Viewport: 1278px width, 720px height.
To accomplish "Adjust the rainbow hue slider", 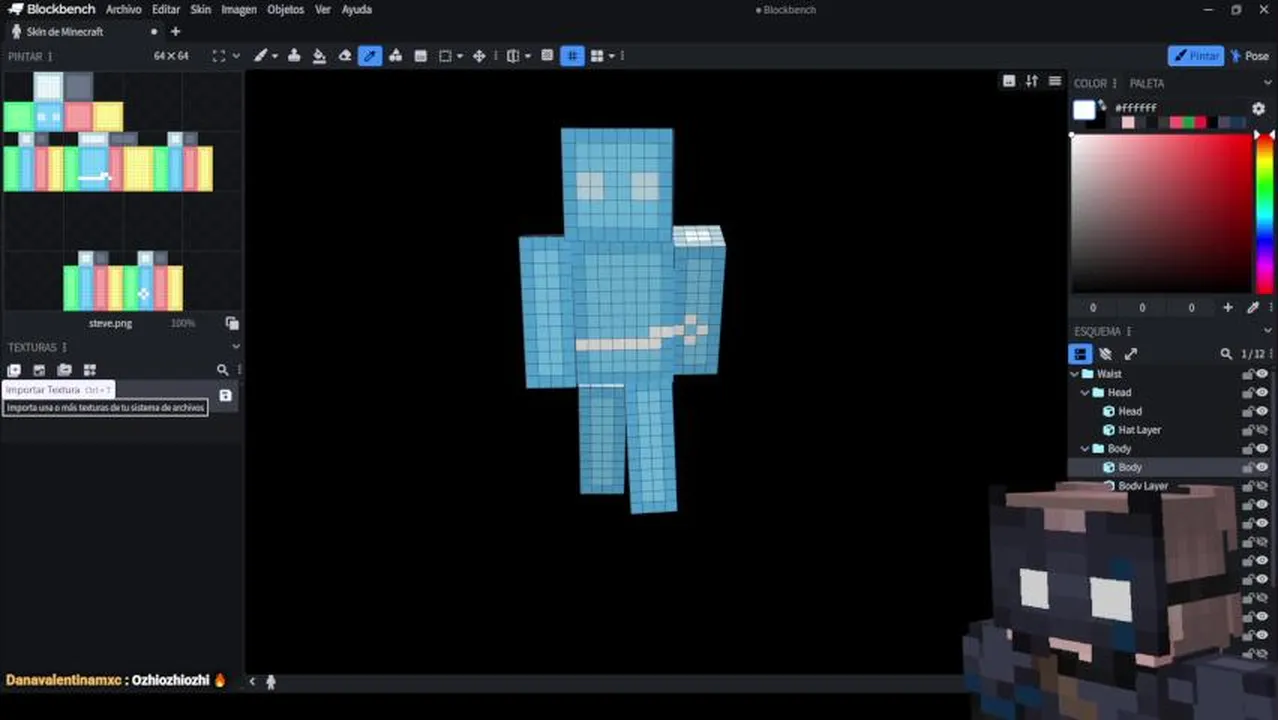I will (1265, 213).
